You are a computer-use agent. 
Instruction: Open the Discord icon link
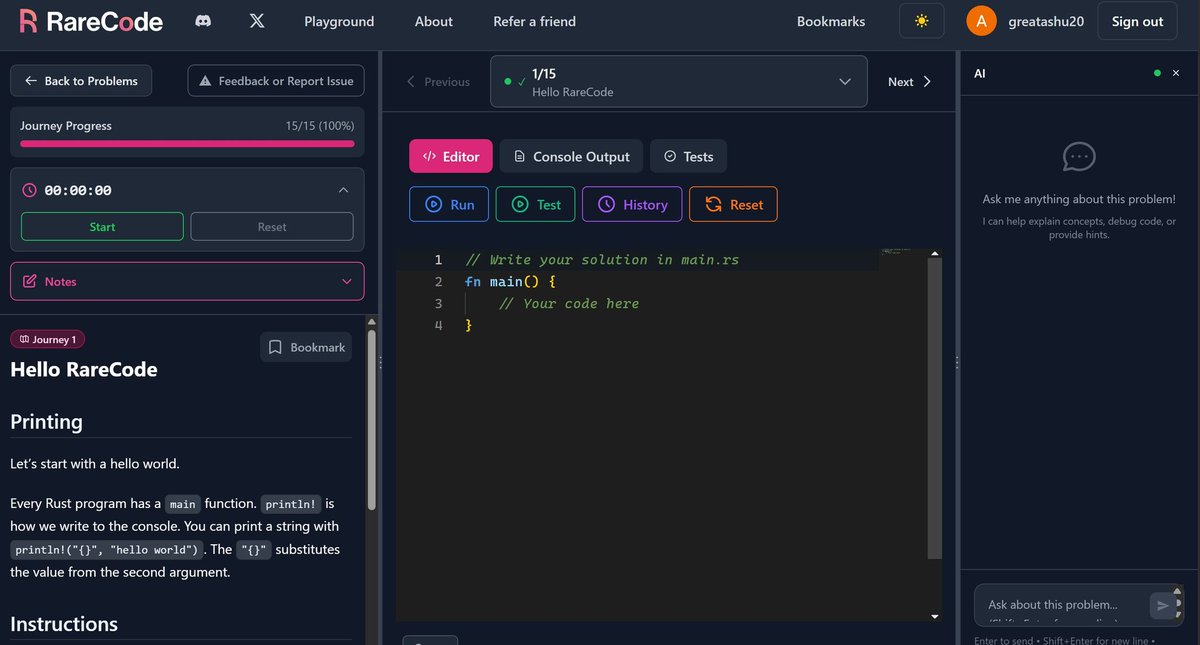click(204, 21)
